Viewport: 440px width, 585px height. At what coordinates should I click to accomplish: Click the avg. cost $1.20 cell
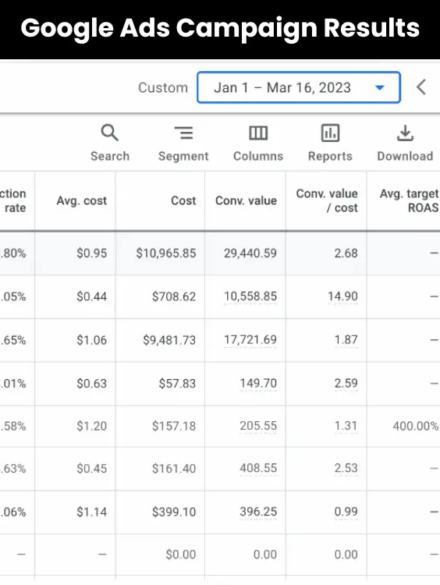[x=92, y=426]
